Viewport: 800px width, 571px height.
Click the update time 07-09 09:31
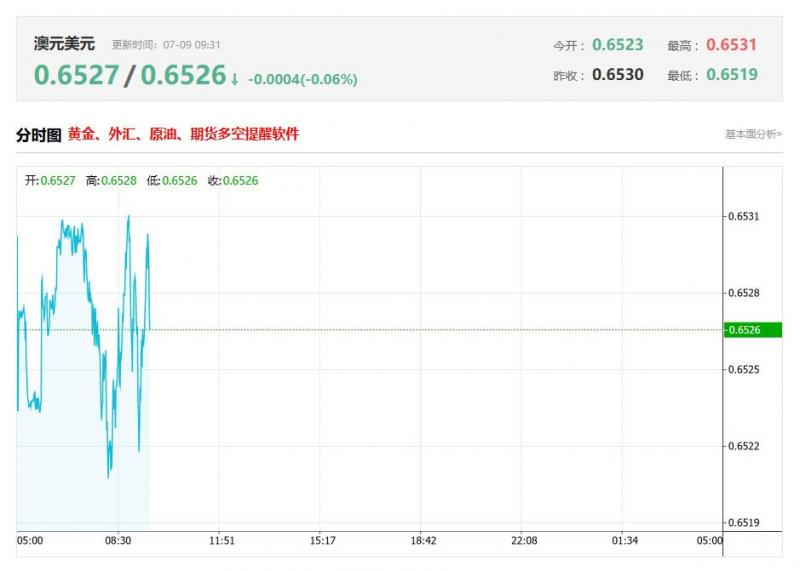coord(192,45)
